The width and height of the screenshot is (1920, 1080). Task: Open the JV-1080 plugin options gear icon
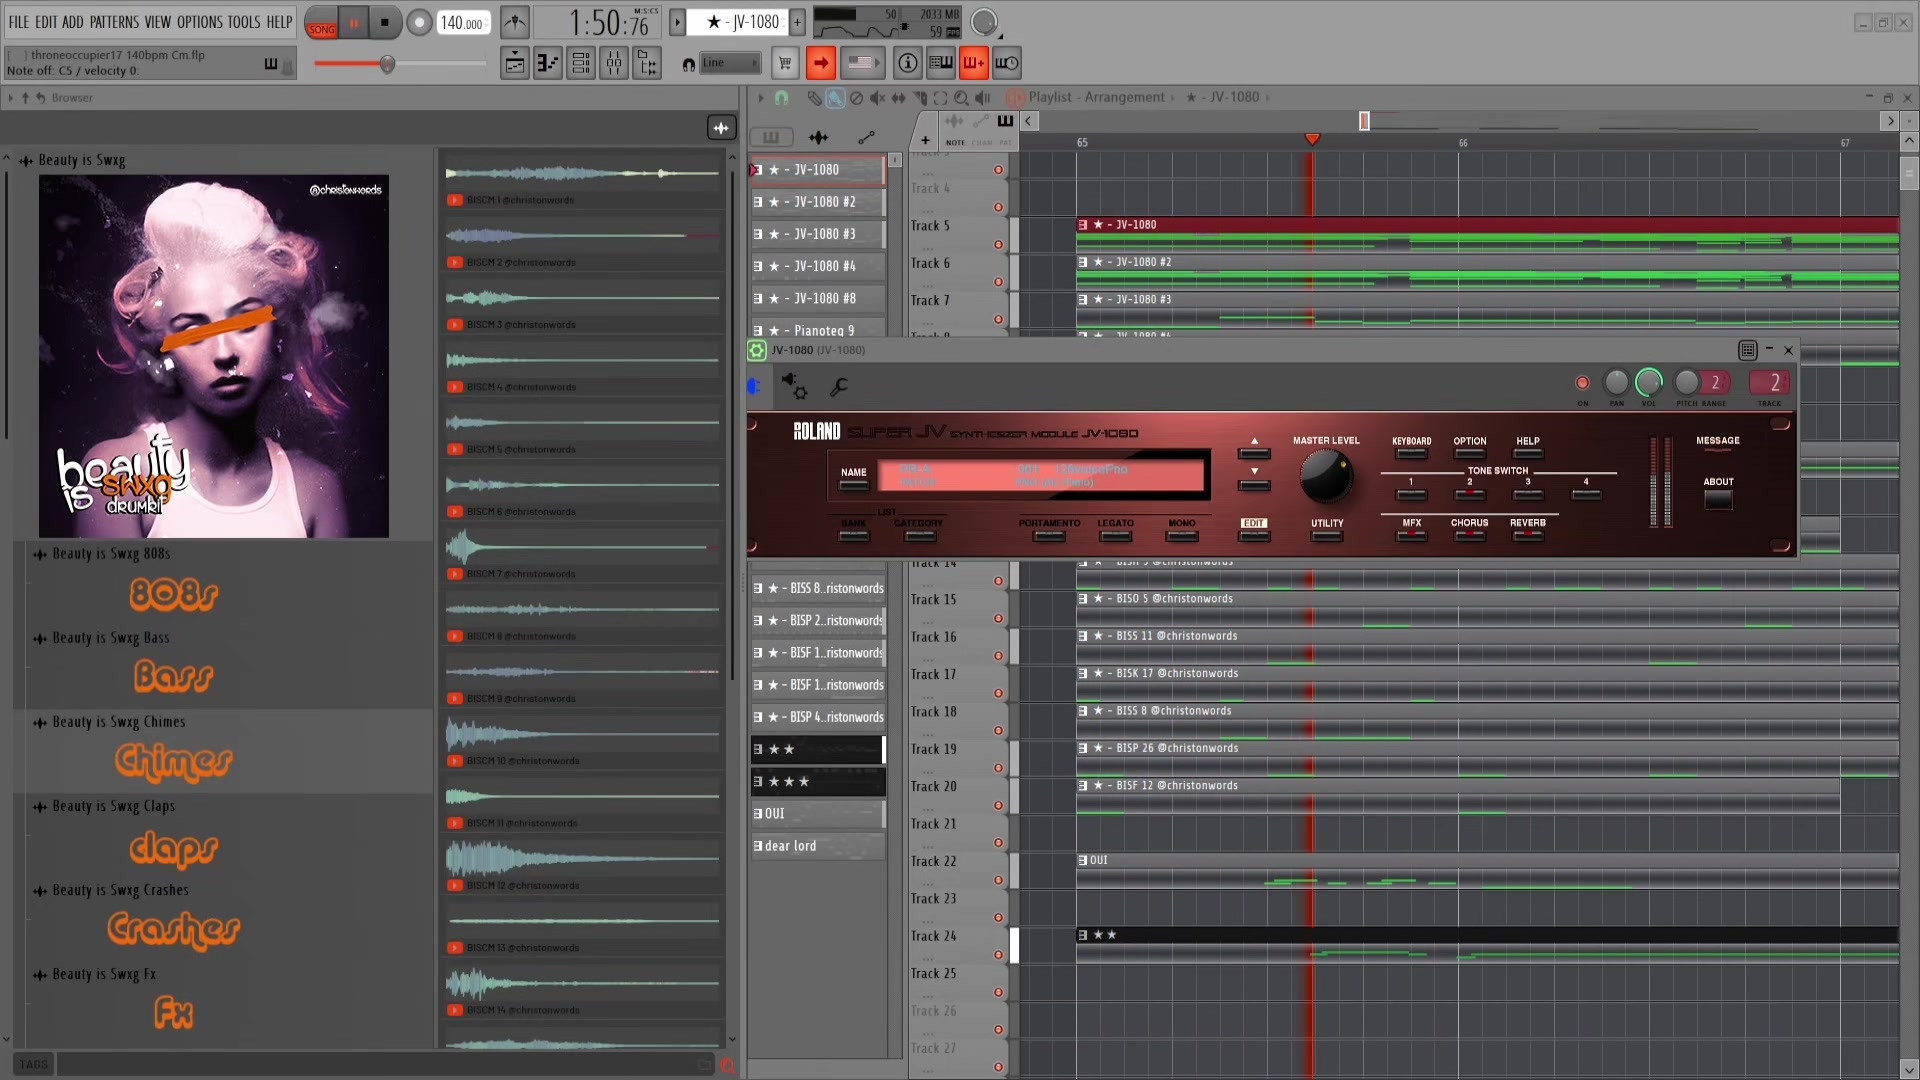757,350
